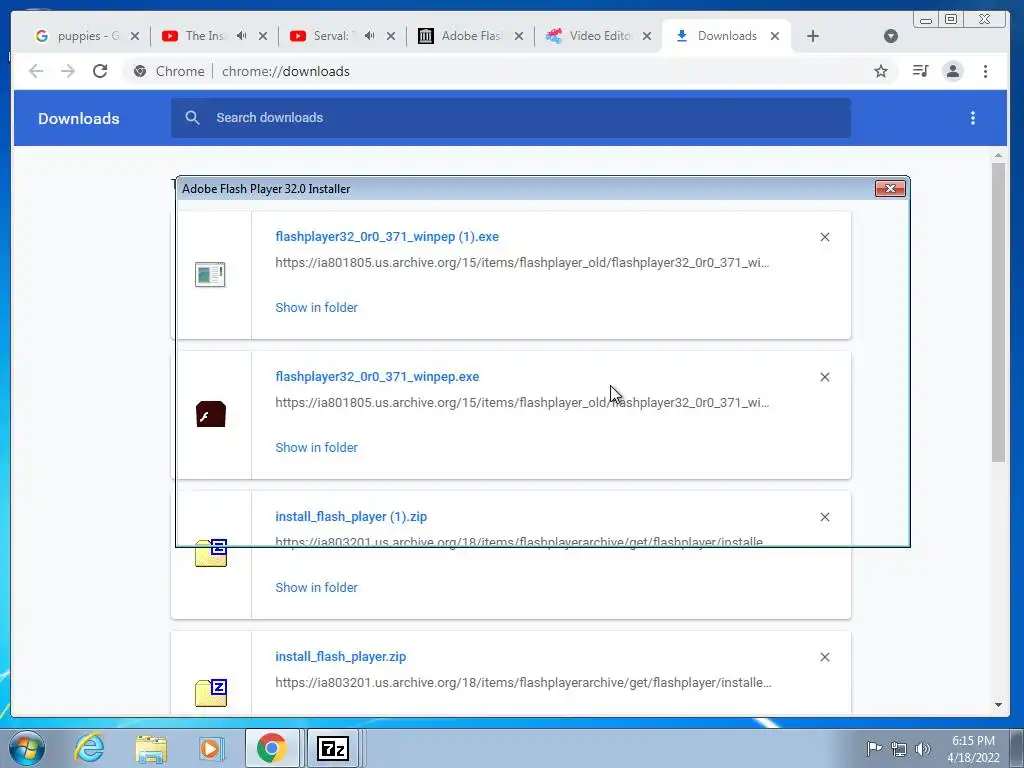
Task: Select Chrome in the taskbar
Action: 272,748
